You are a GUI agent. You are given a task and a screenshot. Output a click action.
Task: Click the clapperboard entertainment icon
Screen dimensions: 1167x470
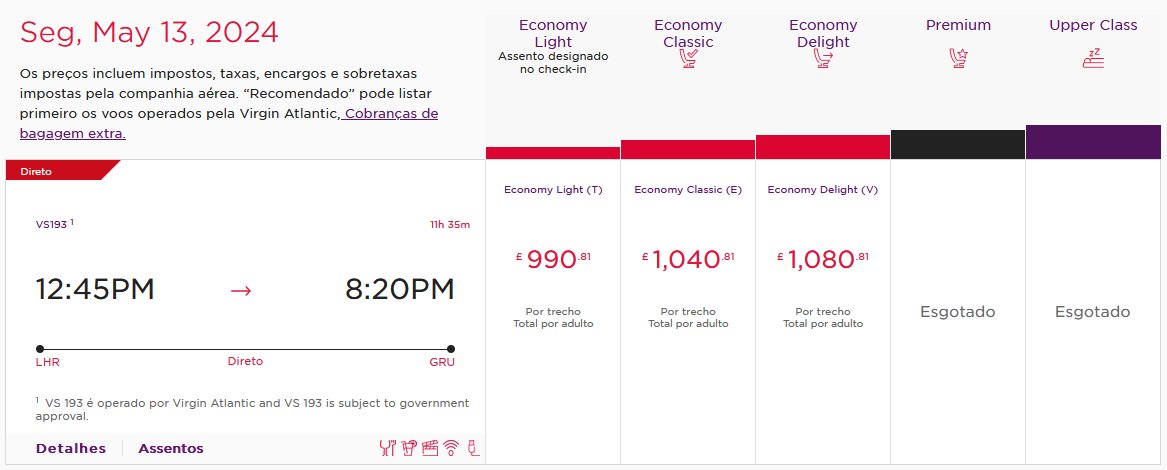[x=429, y=448]
